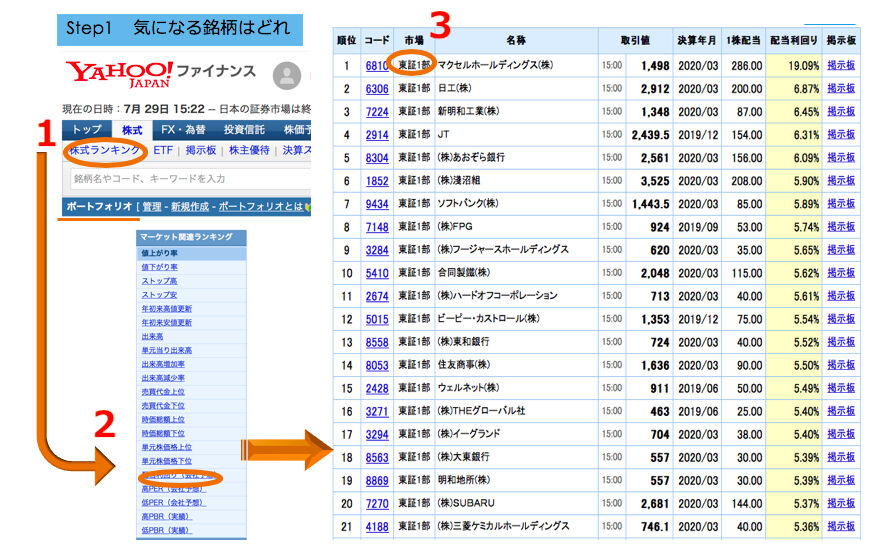Open the 売買代金上位 ranking
Image resolution: width=871 pixels, height=554 pixels.
pos(163,392)
